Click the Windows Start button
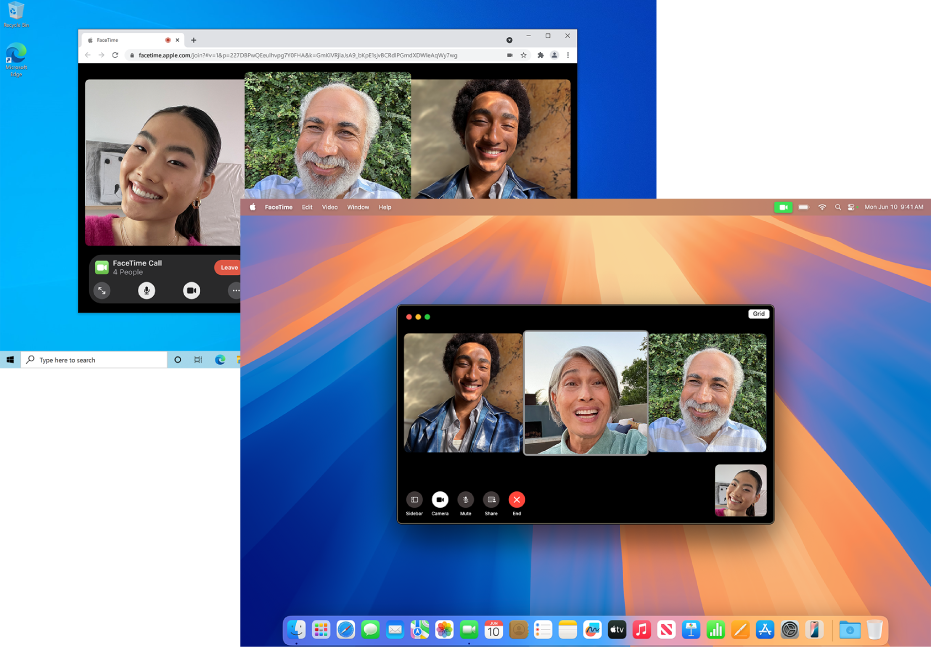The height and width of the screenshot is (650, 932). (x=10, y=359)
